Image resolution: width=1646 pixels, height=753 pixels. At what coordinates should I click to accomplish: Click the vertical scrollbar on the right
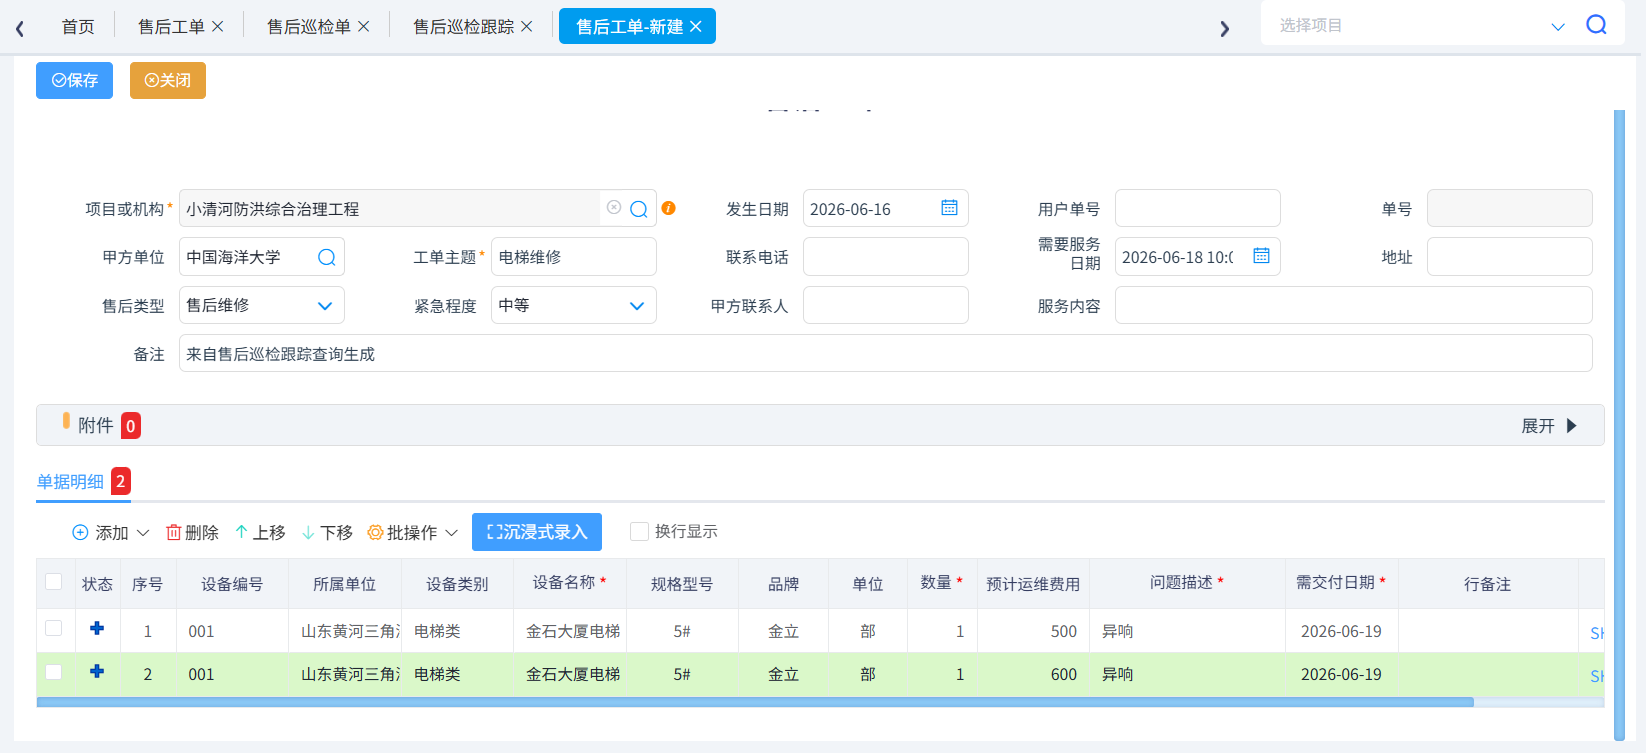1619,425
